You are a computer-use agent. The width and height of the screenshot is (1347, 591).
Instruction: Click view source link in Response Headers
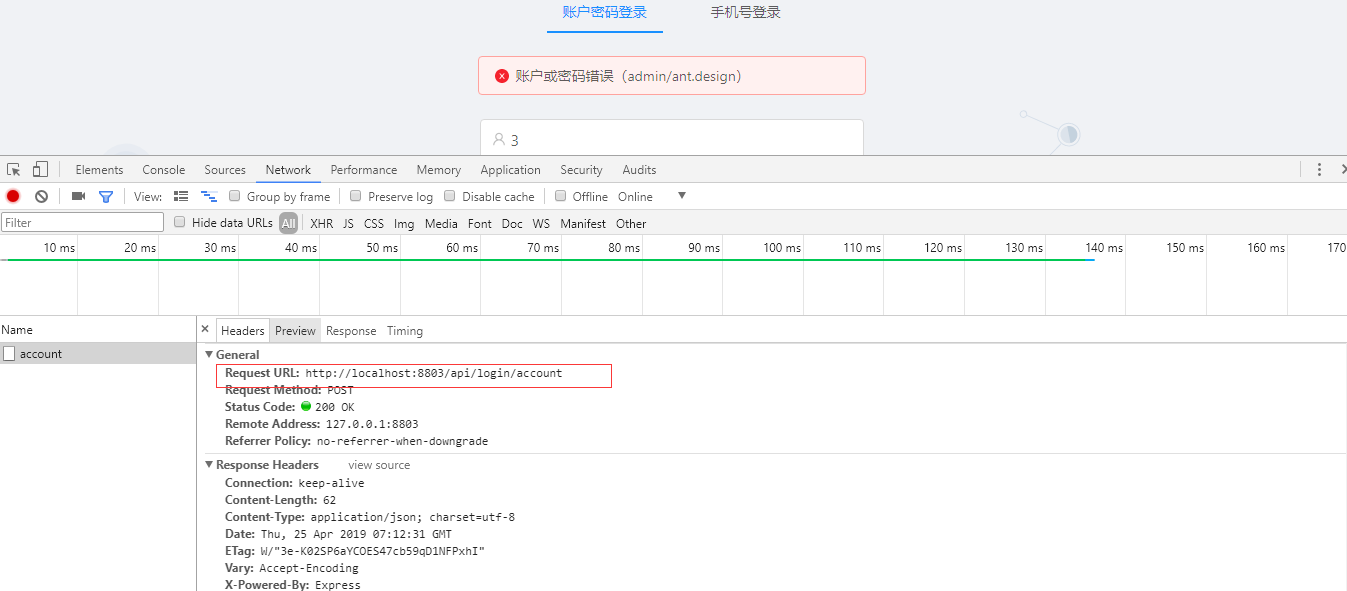(x=379, y=465)
